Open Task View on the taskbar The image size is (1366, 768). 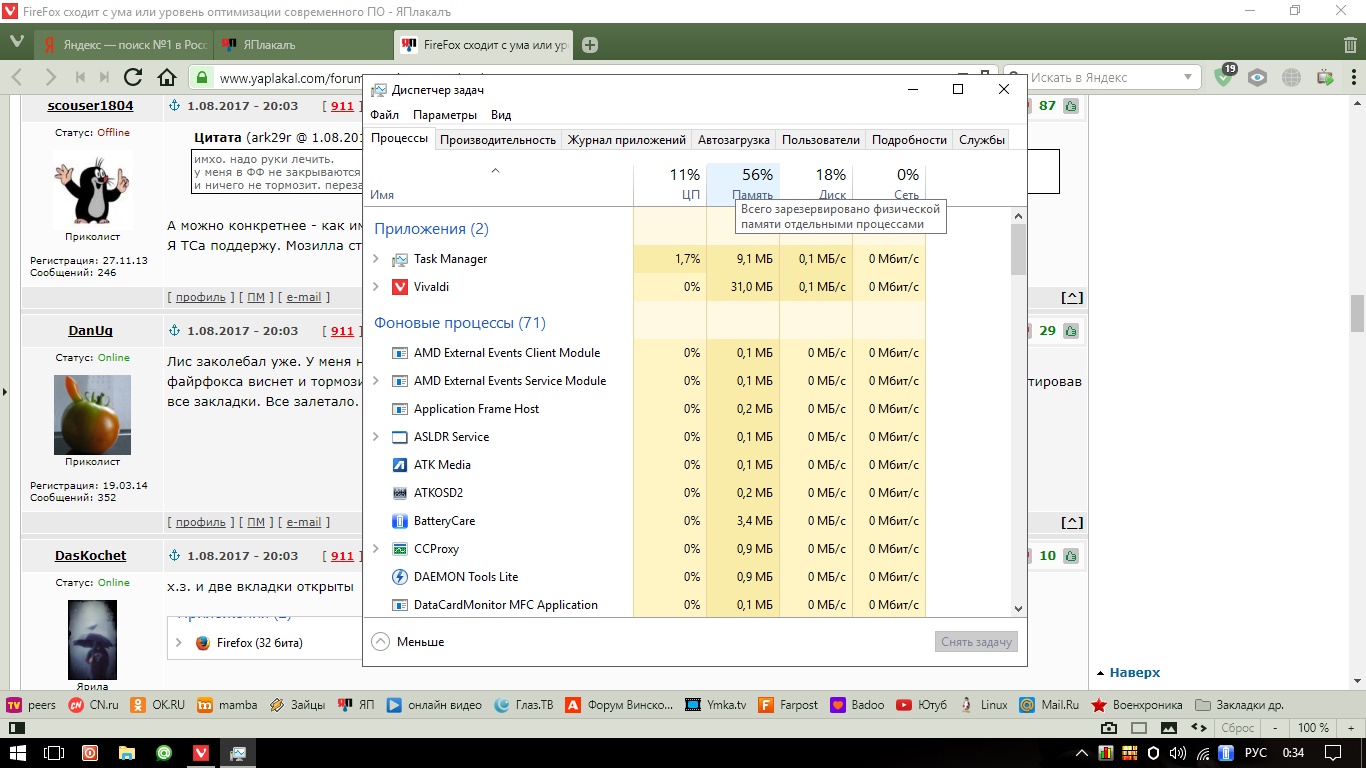[54, 752]
